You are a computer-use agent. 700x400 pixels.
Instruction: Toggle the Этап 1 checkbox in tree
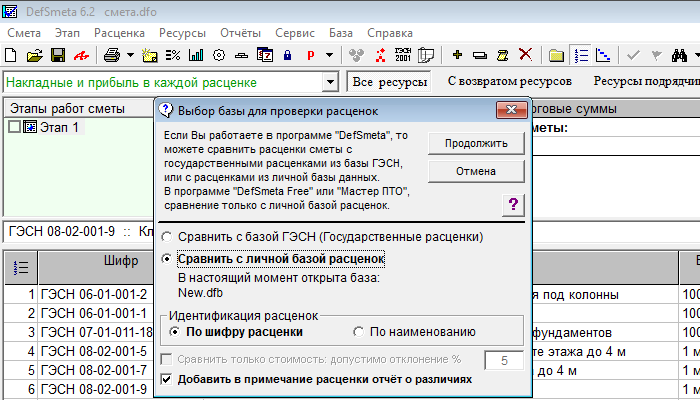14,127
